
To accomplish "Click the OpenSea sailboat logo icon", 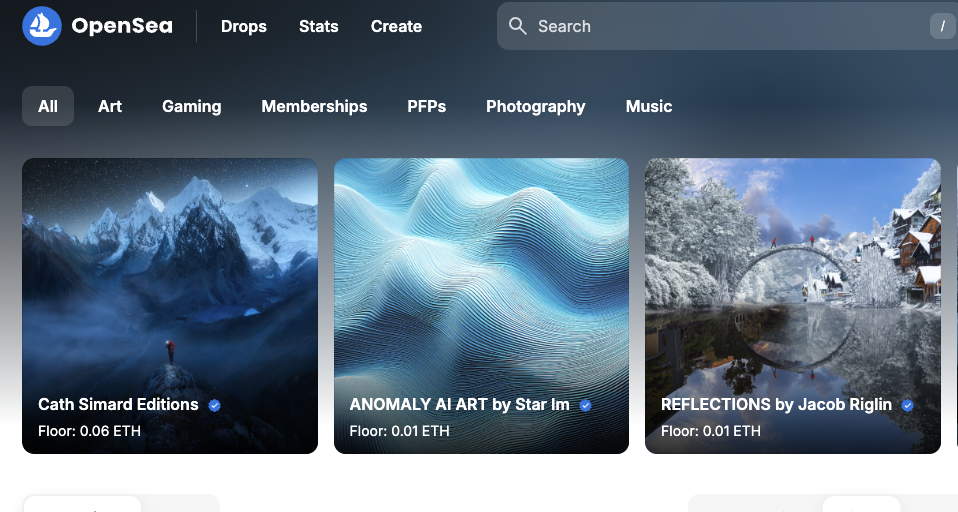I will point(42,26).
